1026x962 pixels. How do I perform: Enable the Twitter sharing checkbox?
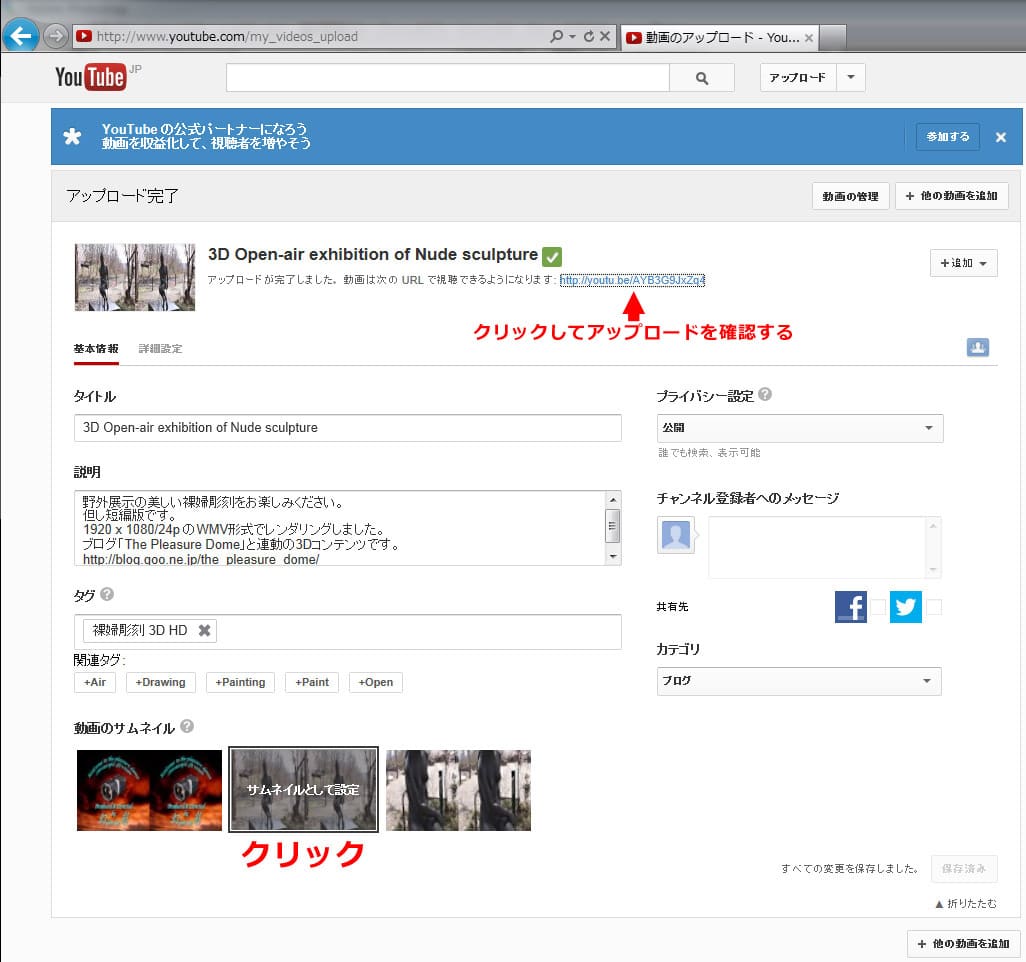[x=933, y=607]
